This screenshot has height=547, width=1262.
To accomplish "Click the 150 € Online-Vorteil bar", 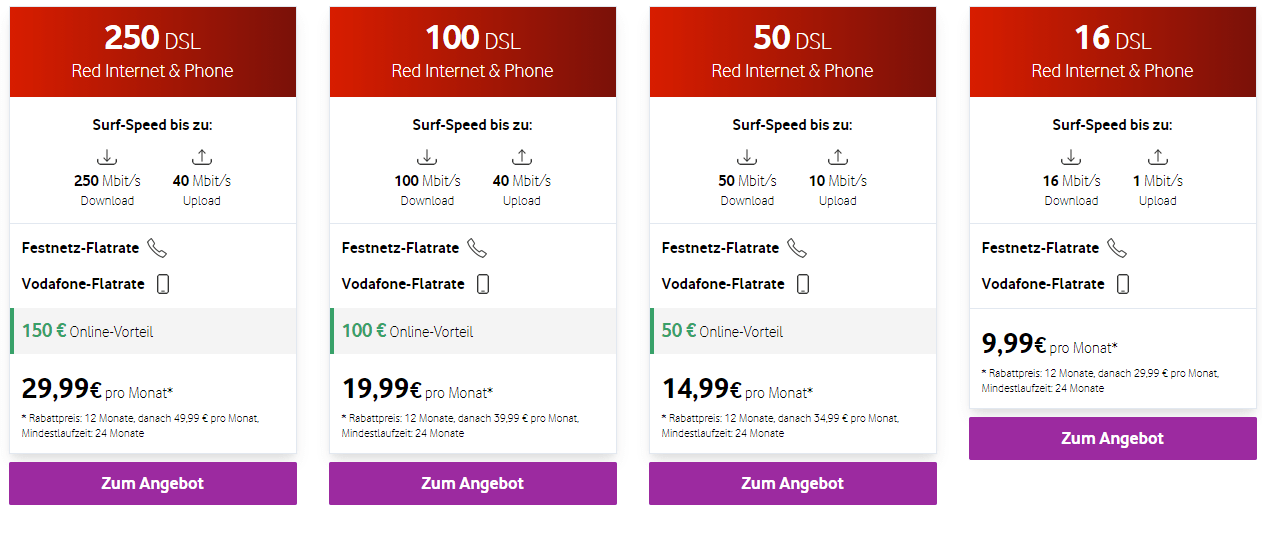I will point(153,331).
